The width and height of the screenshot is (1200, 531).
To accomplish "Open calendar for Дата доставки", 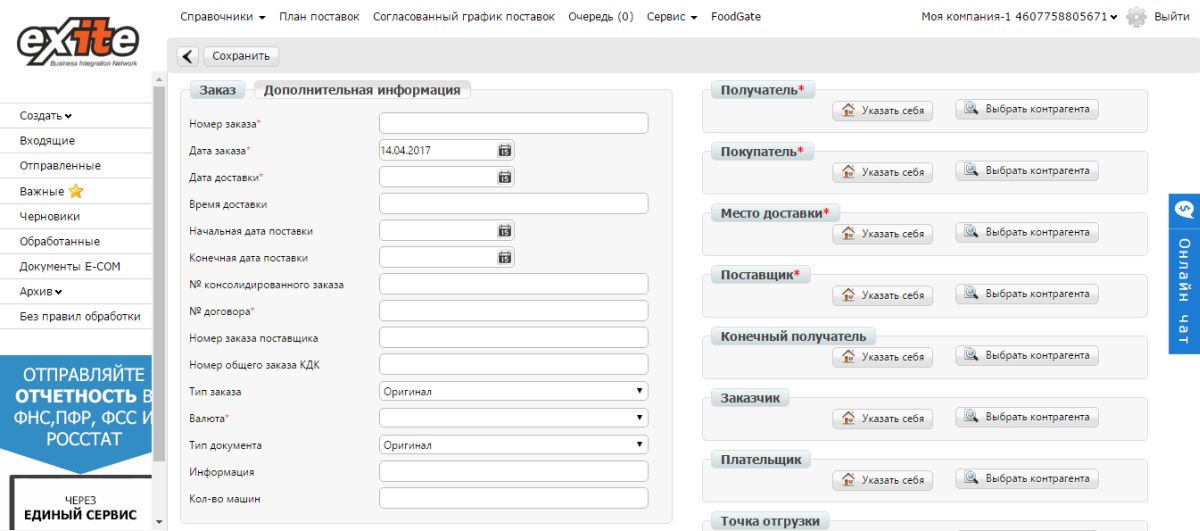I will pyautogui.click(x=505, y=177).
